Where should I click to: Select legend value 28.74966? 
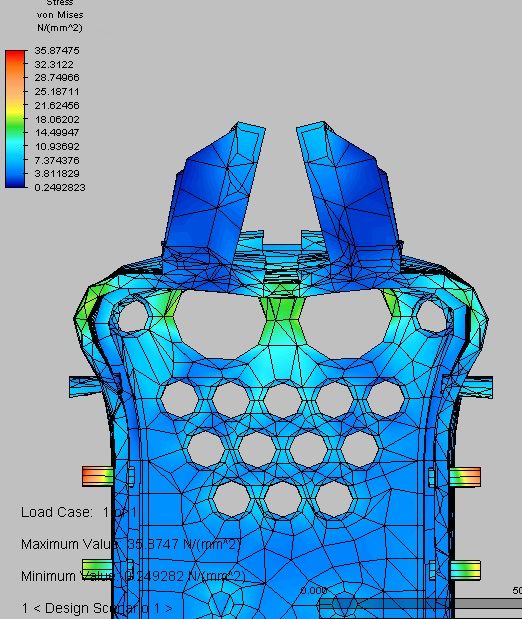(x=57, y=77)
